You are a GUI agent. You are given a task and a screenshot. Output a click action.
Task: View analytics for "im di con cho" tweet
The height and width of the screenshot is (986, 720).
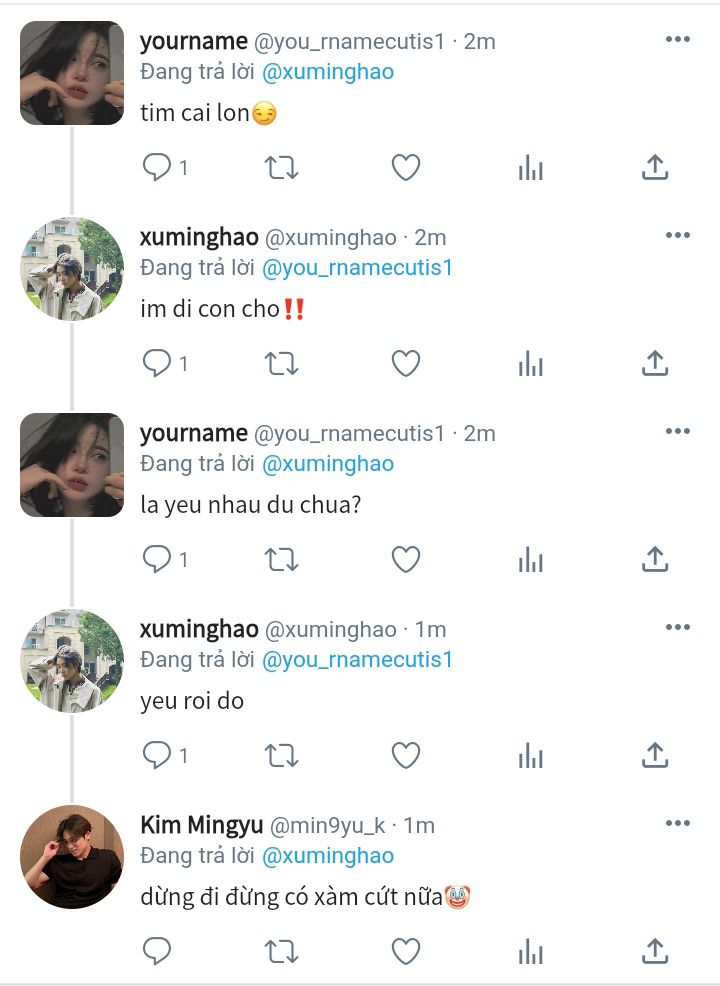(531, 364)
